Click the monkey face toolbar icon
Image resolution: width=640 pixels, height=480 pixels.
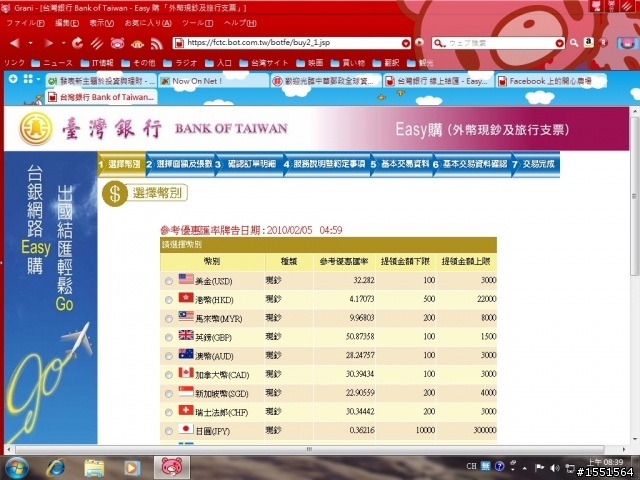tap(138, 44)
